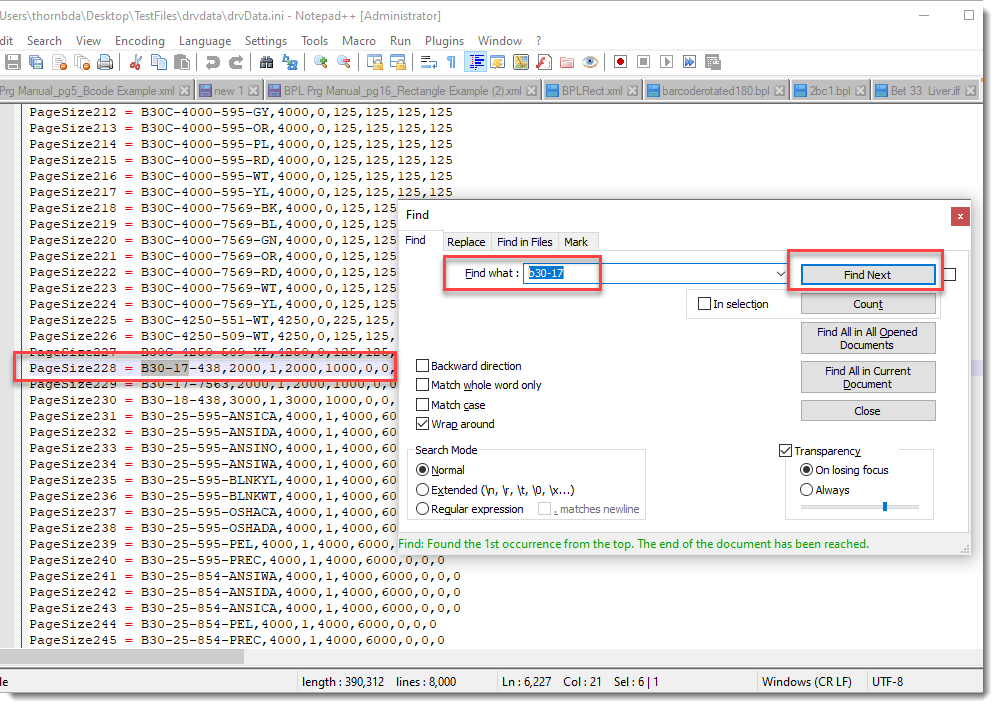Adjust the Transparency slider handle
The height and width of the screenshot is (708, 998).
coord(885,507)
